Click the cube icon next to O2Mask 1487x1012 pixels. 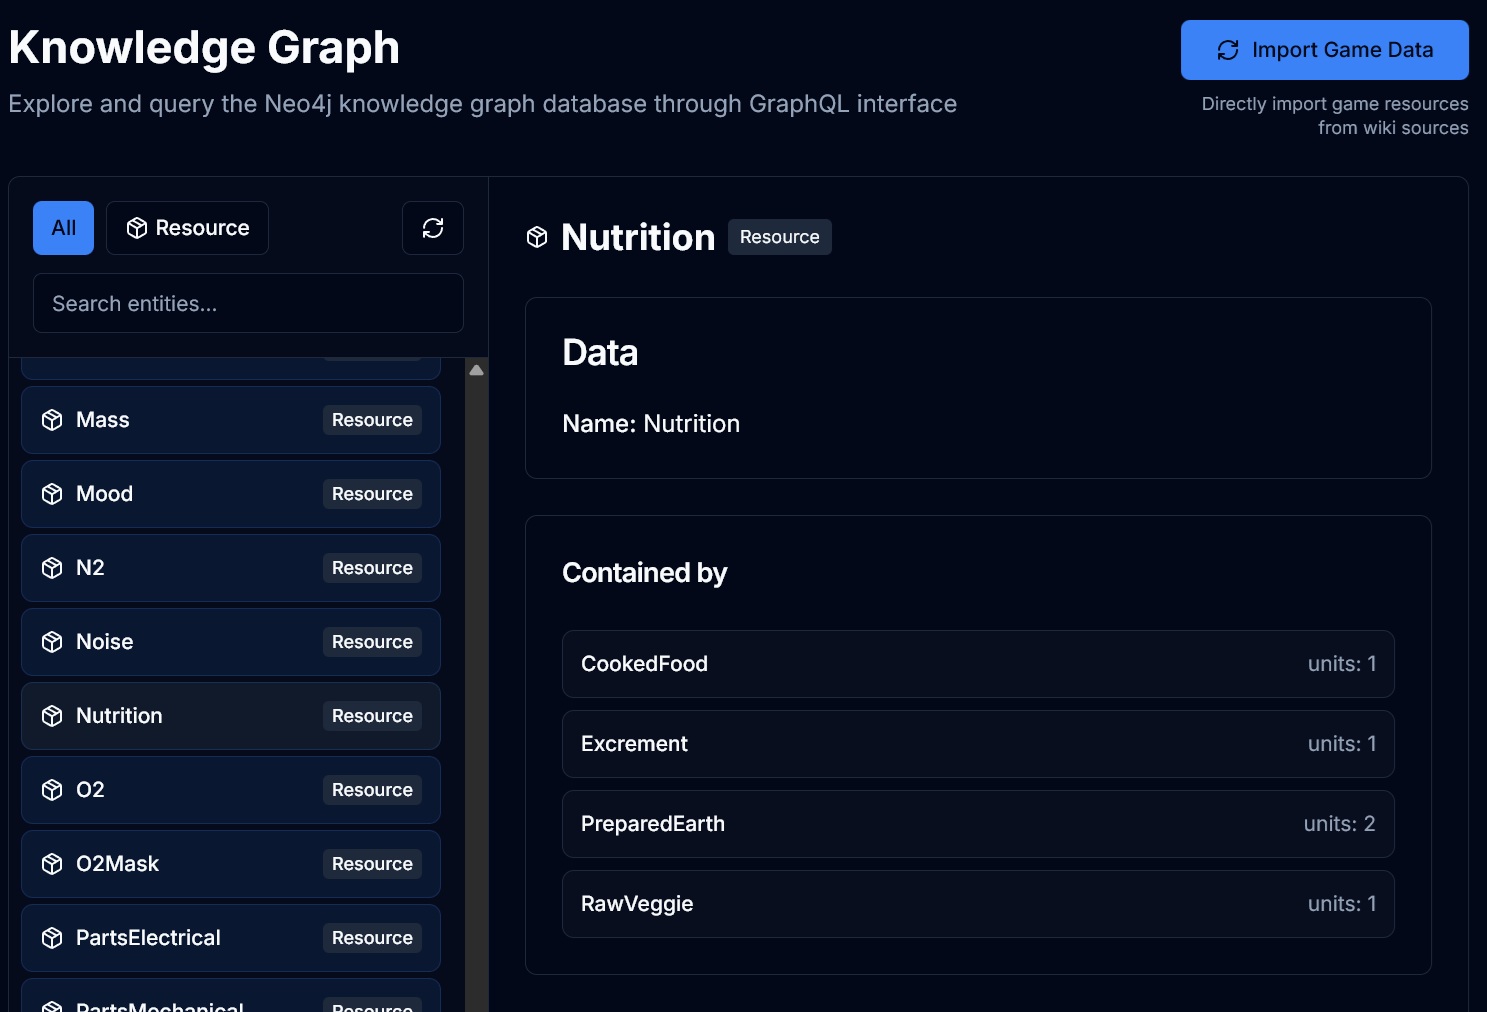click(x=52, y=864)
